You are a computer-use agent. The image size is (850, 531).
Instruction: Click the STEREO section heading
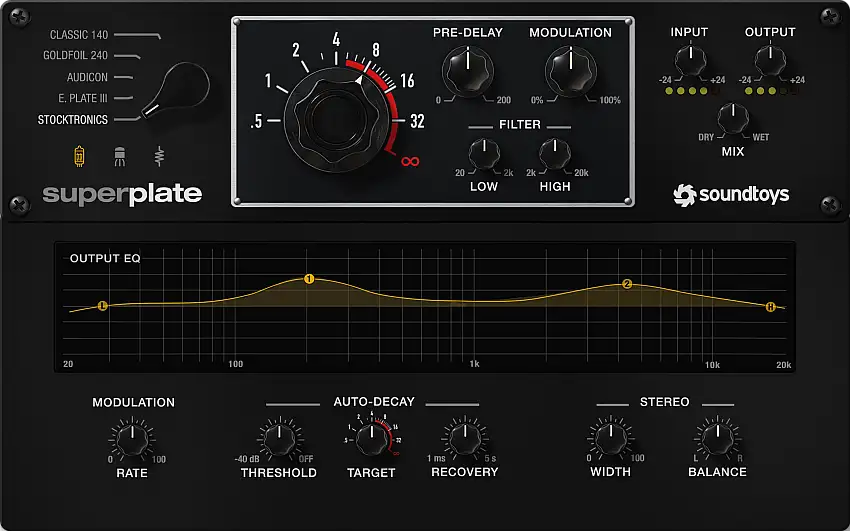(x=665, y=402)
